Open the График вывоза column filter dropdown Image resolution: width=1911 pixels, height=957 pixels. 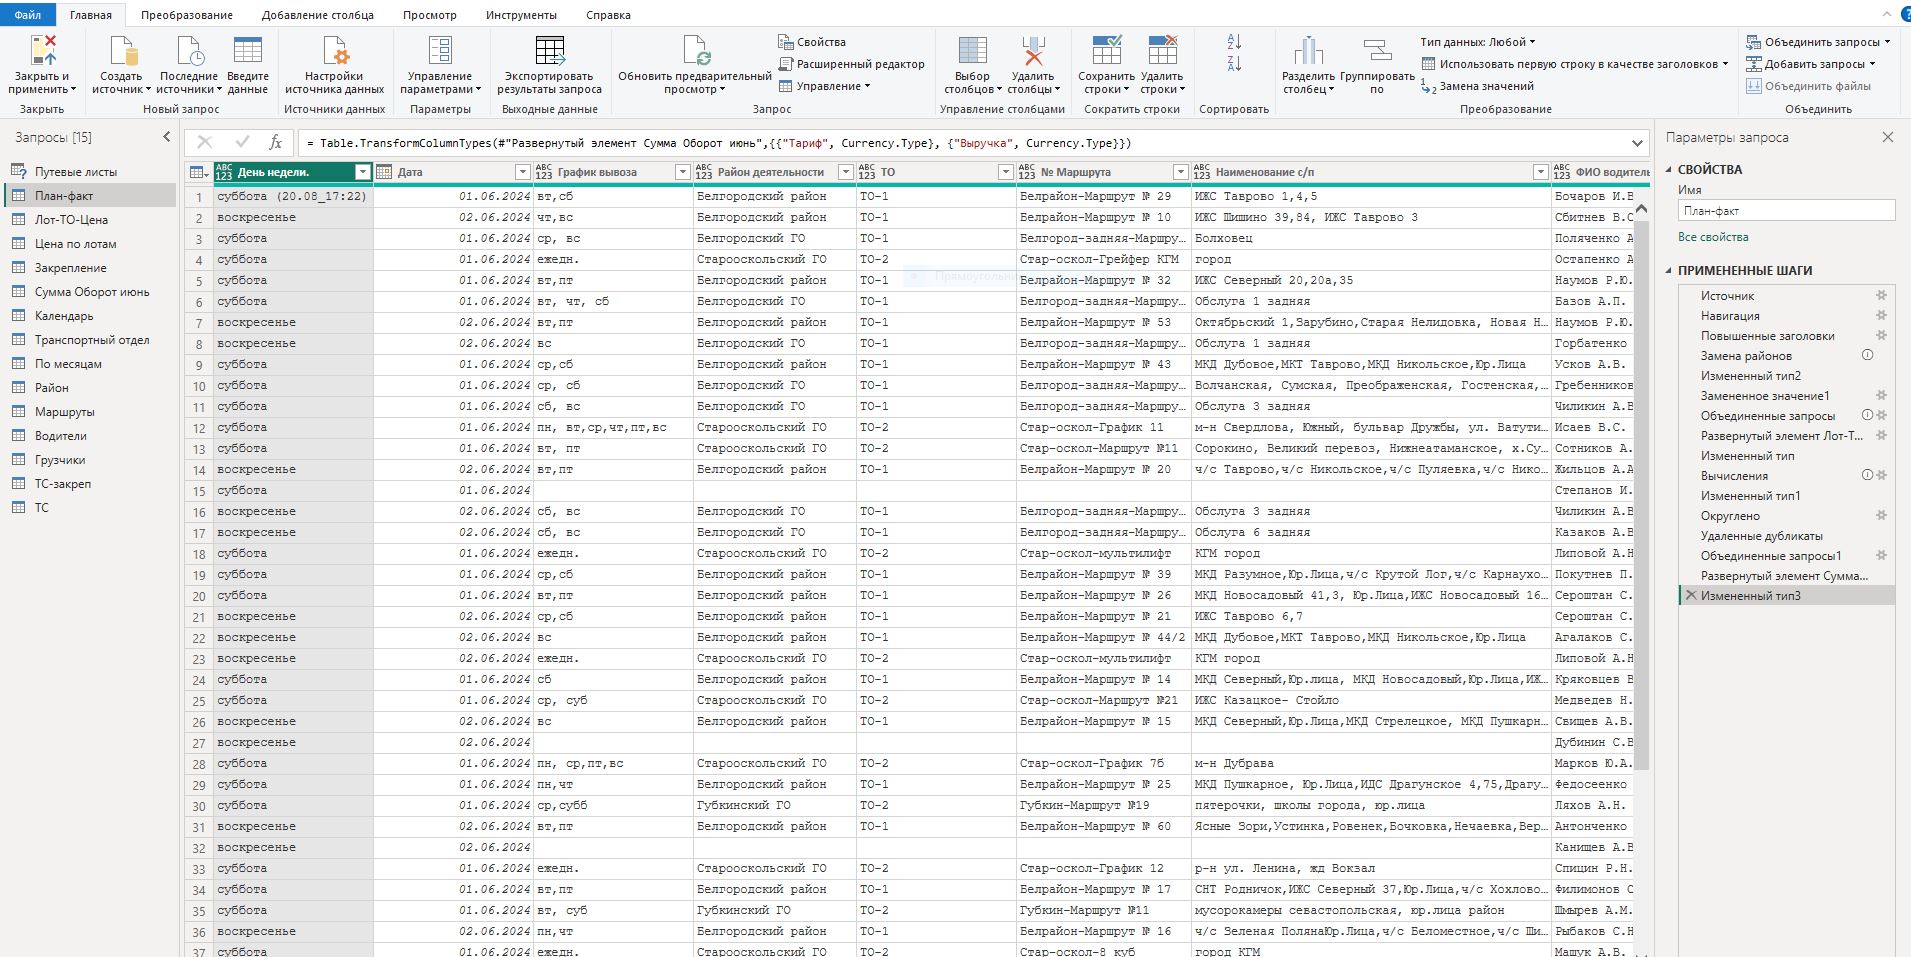pos(682,172)
